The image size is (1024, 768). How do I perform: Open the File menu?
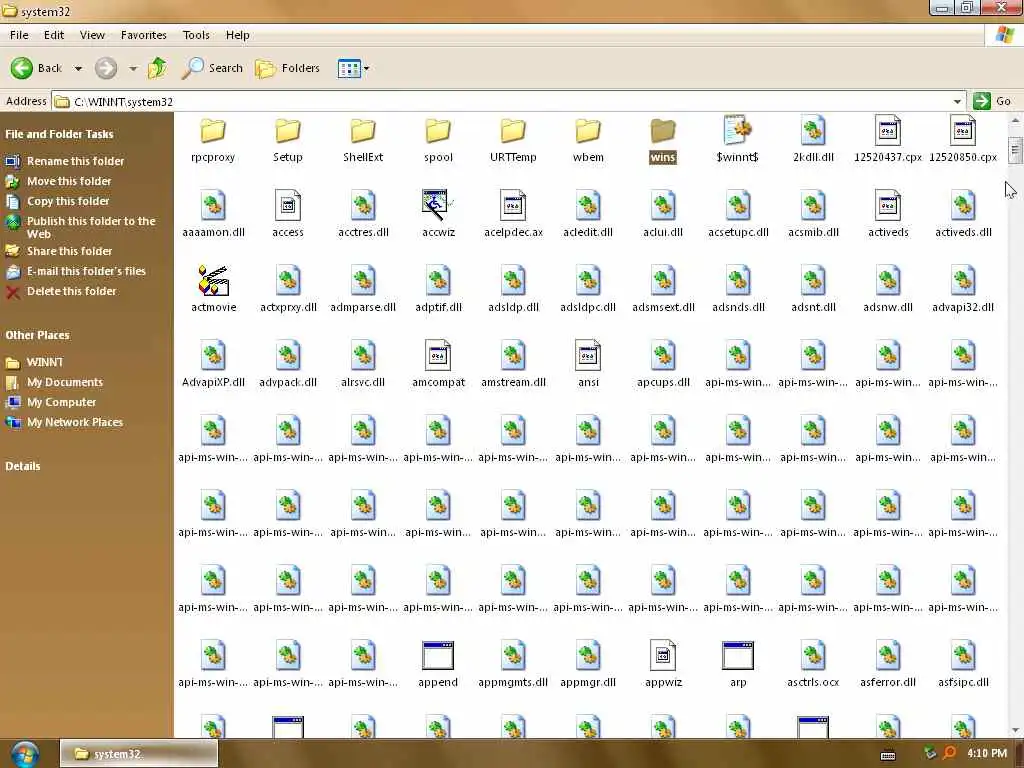point(19,35)
